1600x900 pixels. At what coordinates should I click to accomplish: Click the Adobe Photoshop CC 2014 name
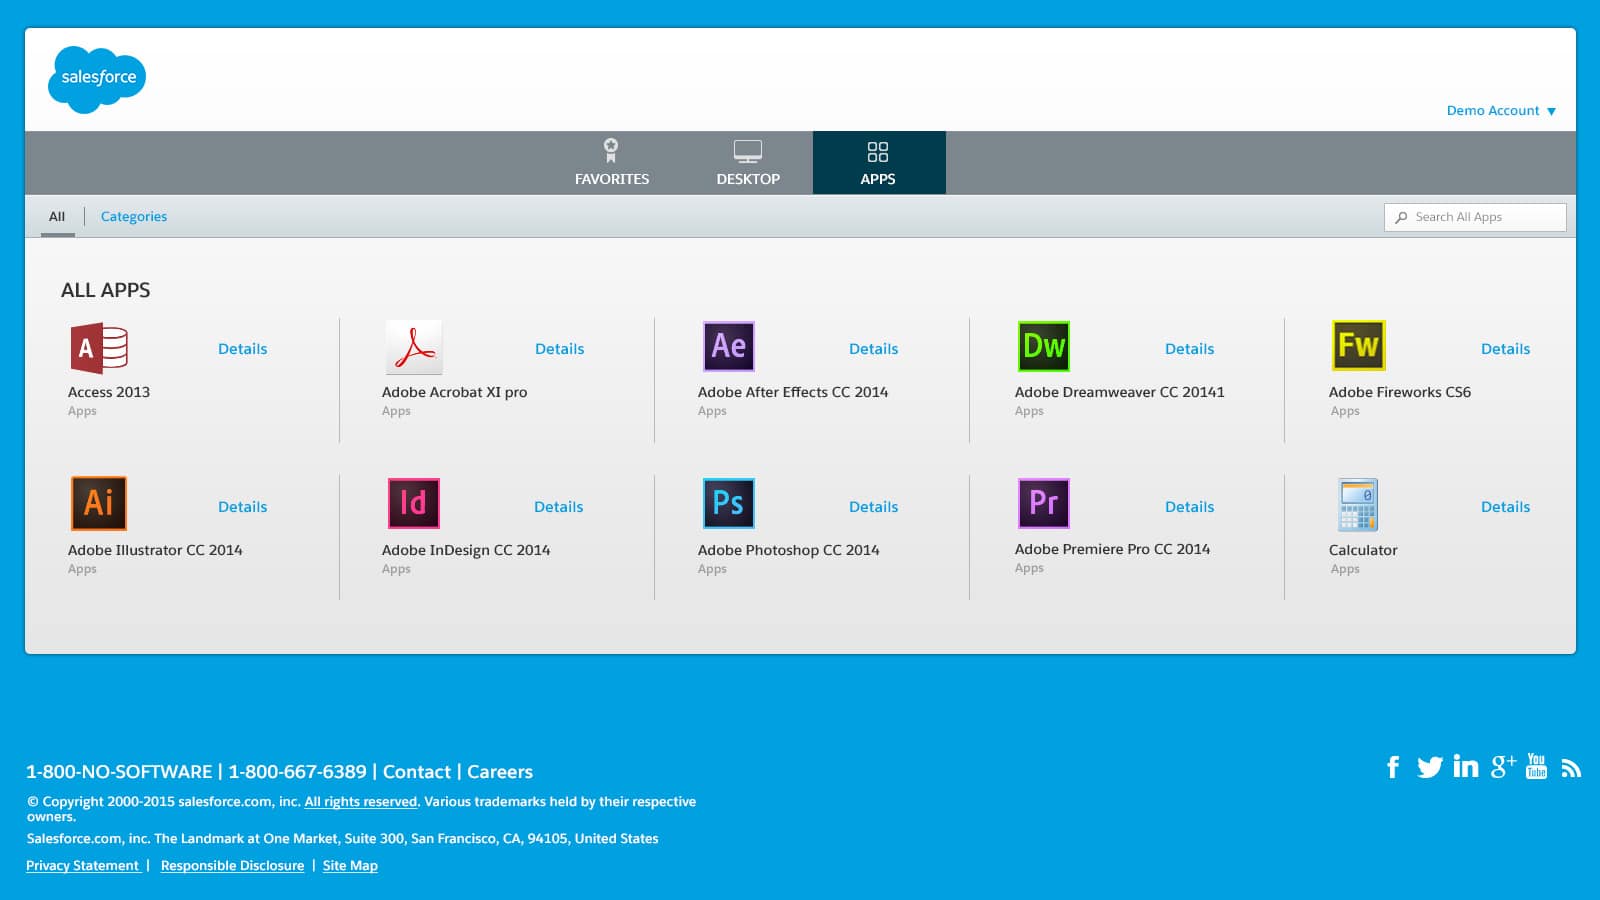[x=789, y=550]
